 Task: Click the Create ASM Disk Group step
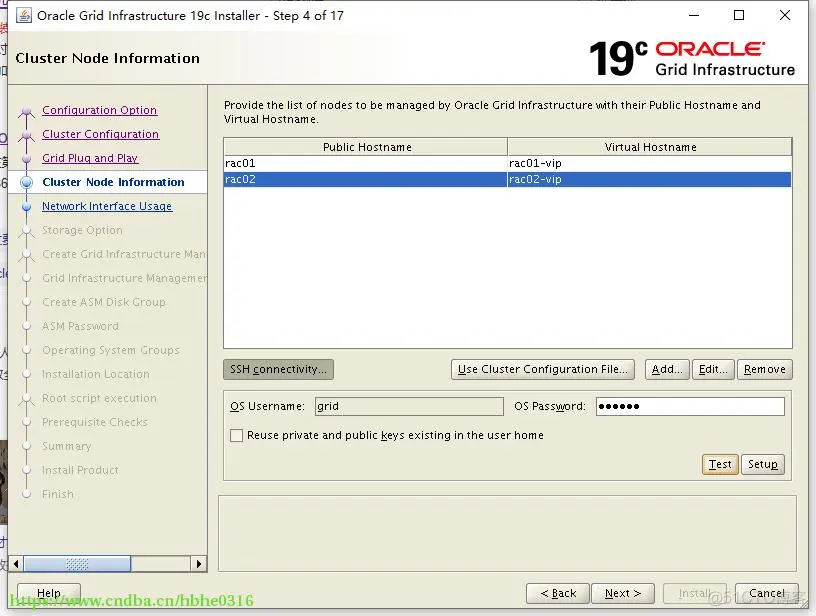coord(104,302)
